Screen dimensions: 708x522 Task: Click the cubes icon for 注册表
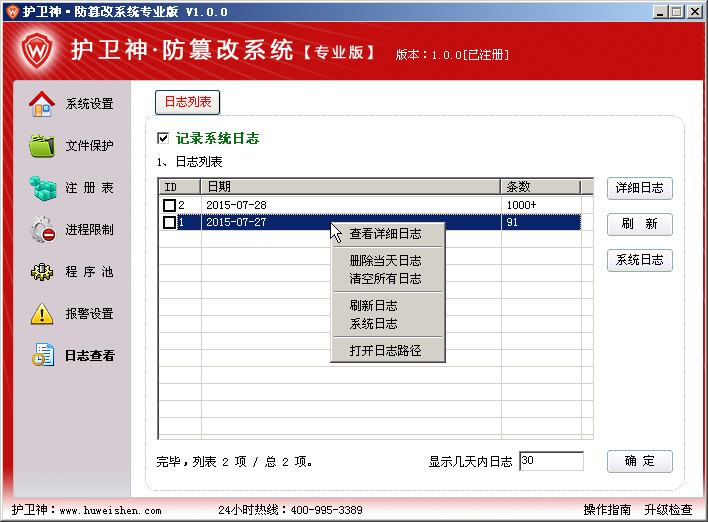(x=42, y=188)
